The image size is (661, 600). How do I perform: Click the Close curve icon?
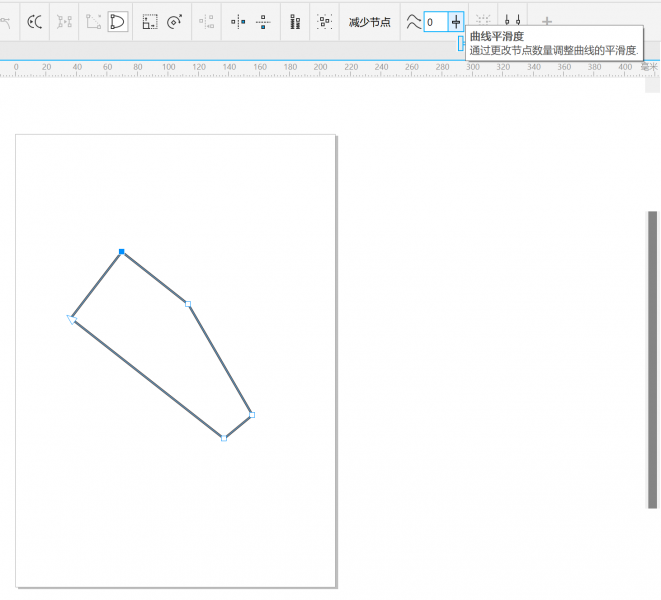coord(118,21)
